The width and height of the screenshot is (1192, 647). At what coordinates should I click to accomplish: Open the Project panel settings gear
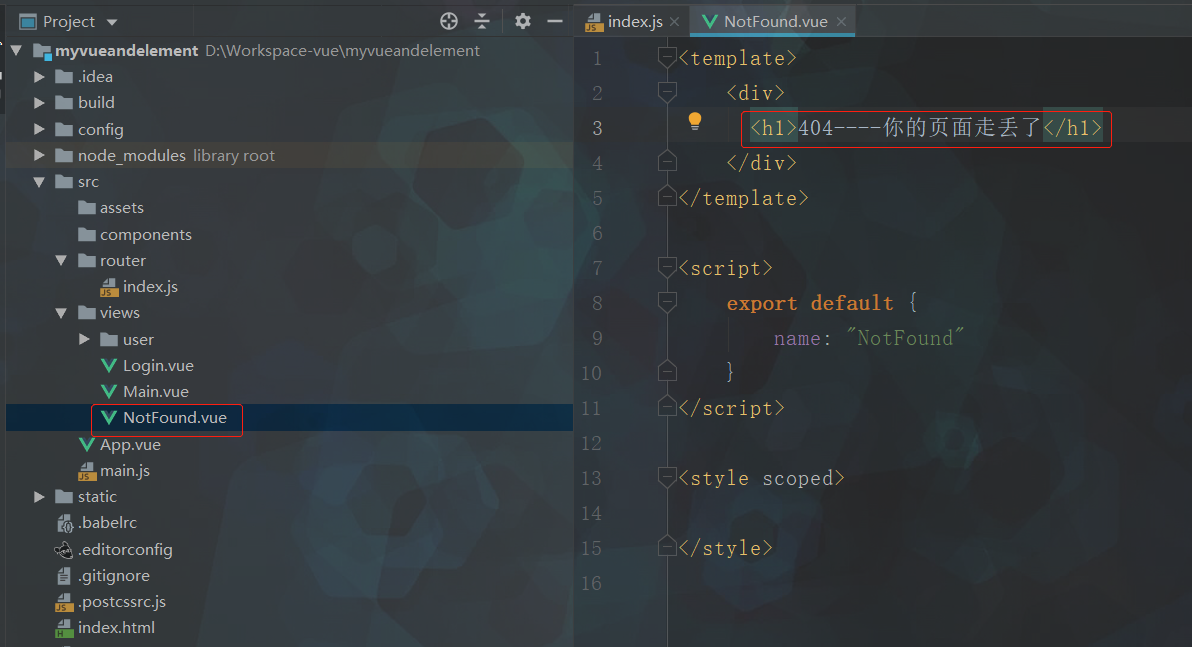[x=523, y=21]
